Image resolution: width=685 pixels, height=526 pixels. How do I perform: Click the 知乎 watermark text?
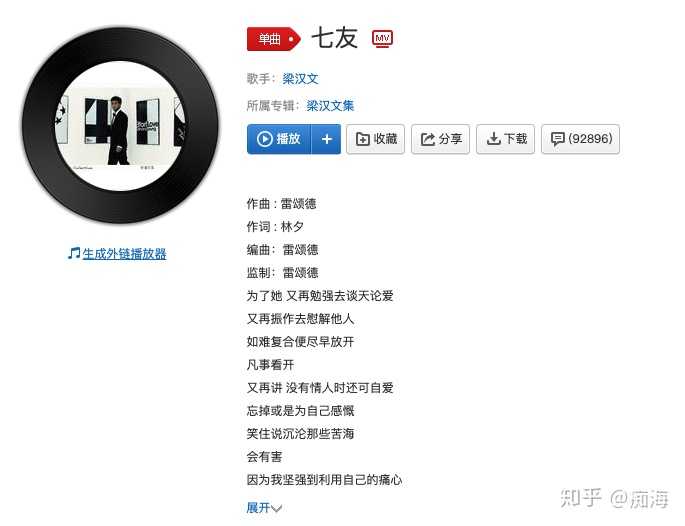(x=581, y=498)
